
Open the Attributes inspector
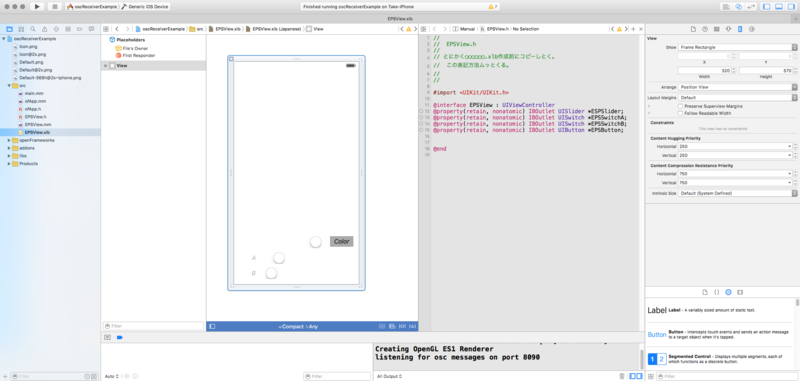(x=728, y=29)
